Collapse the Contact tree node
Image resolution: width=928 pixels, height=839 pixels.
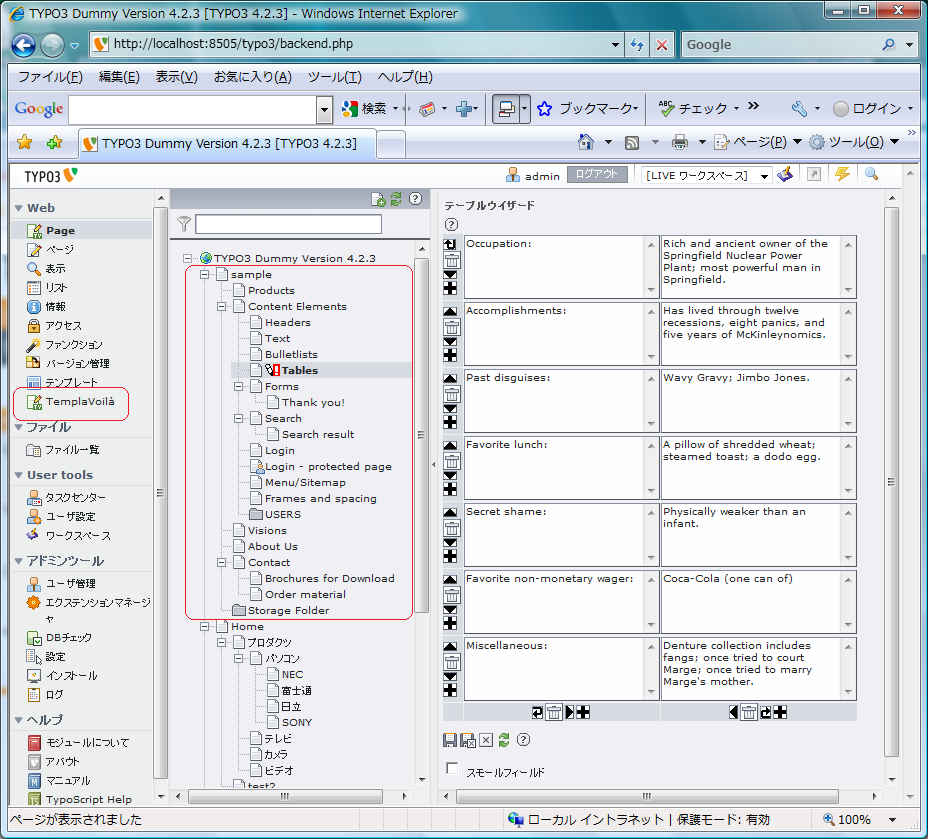coord(221,563)
